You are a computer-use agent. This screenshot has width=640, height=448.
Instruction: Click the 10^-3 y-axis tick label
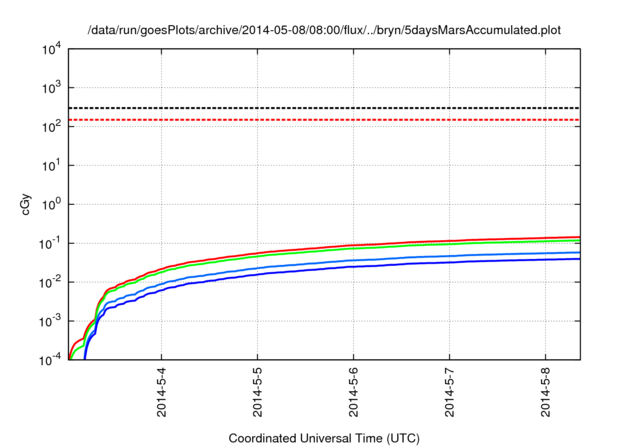coord(50,321)
